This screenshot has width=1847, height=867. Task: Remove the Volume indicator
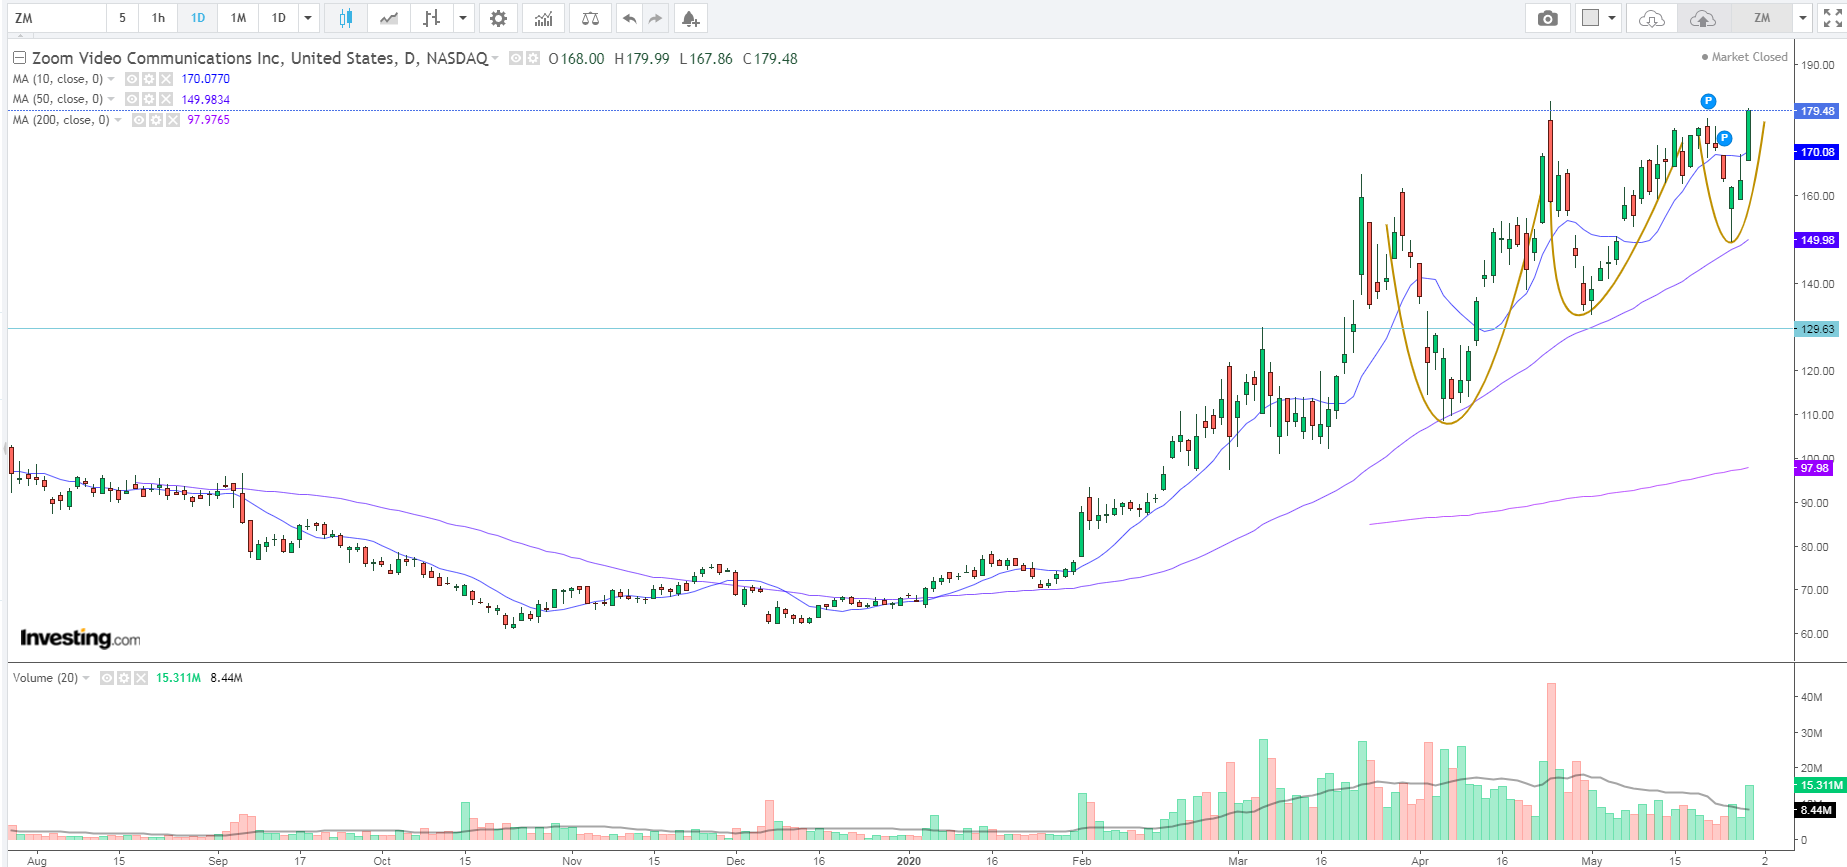(x=140, y=678)
